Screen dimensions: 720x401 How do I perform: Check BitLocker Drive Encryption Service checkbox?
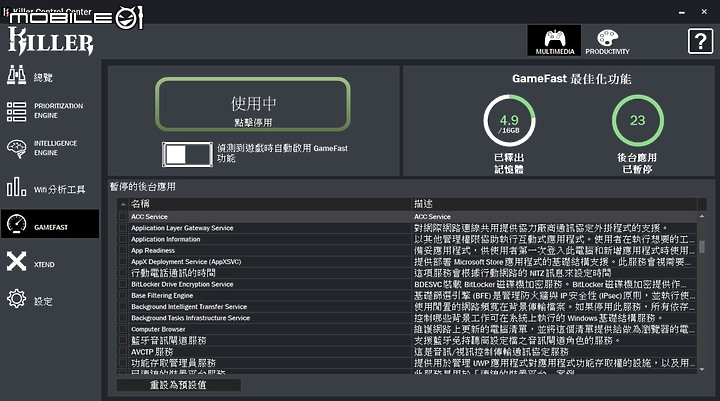123,284
